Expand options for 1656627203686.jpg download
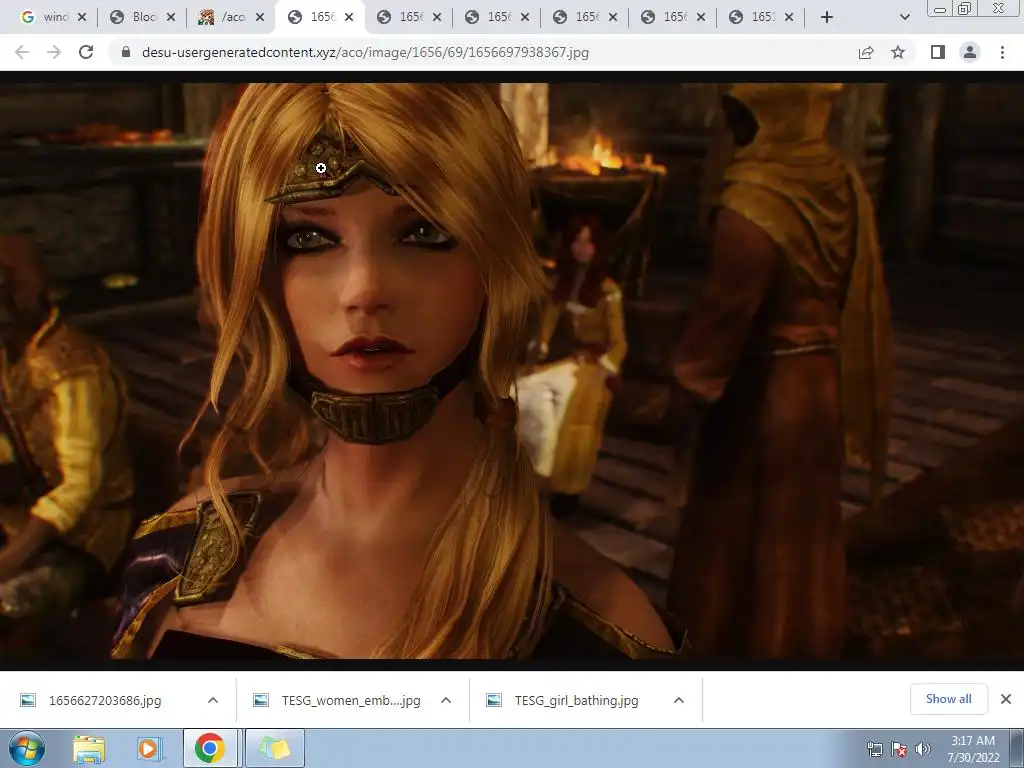The width and height of the screenshot is (1024, 768). pyautogui.click(x=213, y=700)
